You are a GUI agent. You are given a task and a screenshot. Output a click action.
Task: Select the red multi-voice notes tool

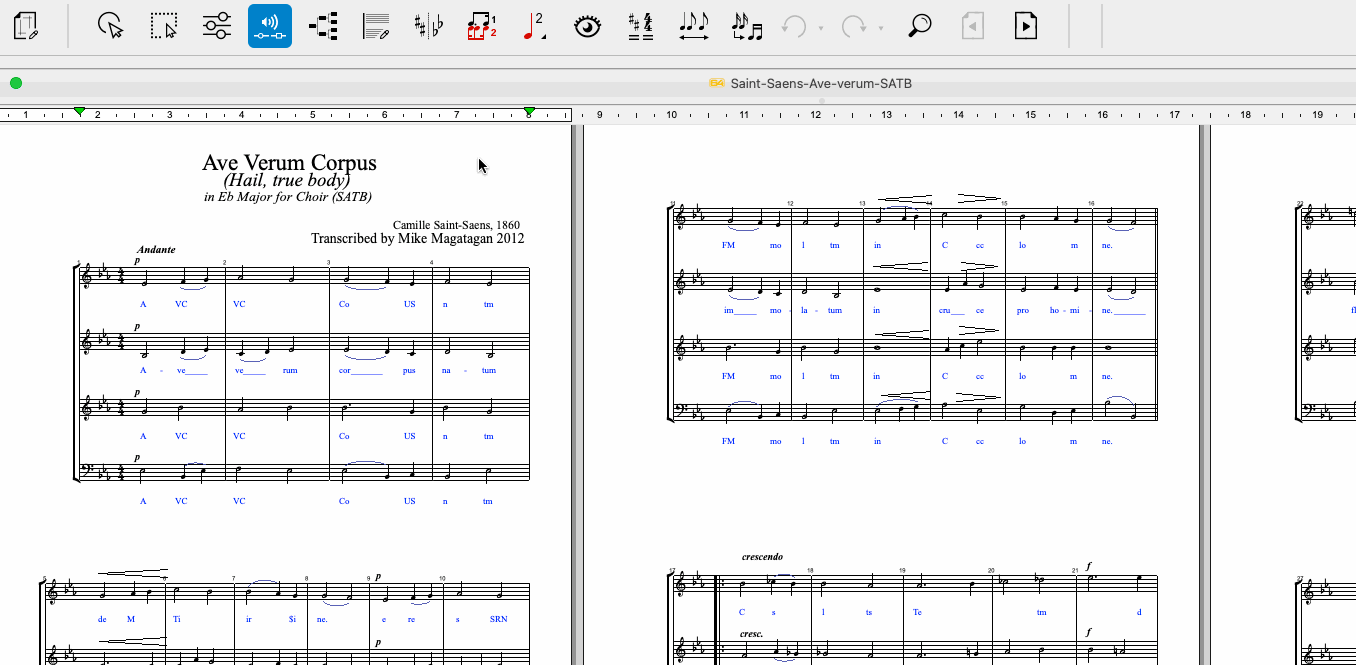click(x=482, y=26)
